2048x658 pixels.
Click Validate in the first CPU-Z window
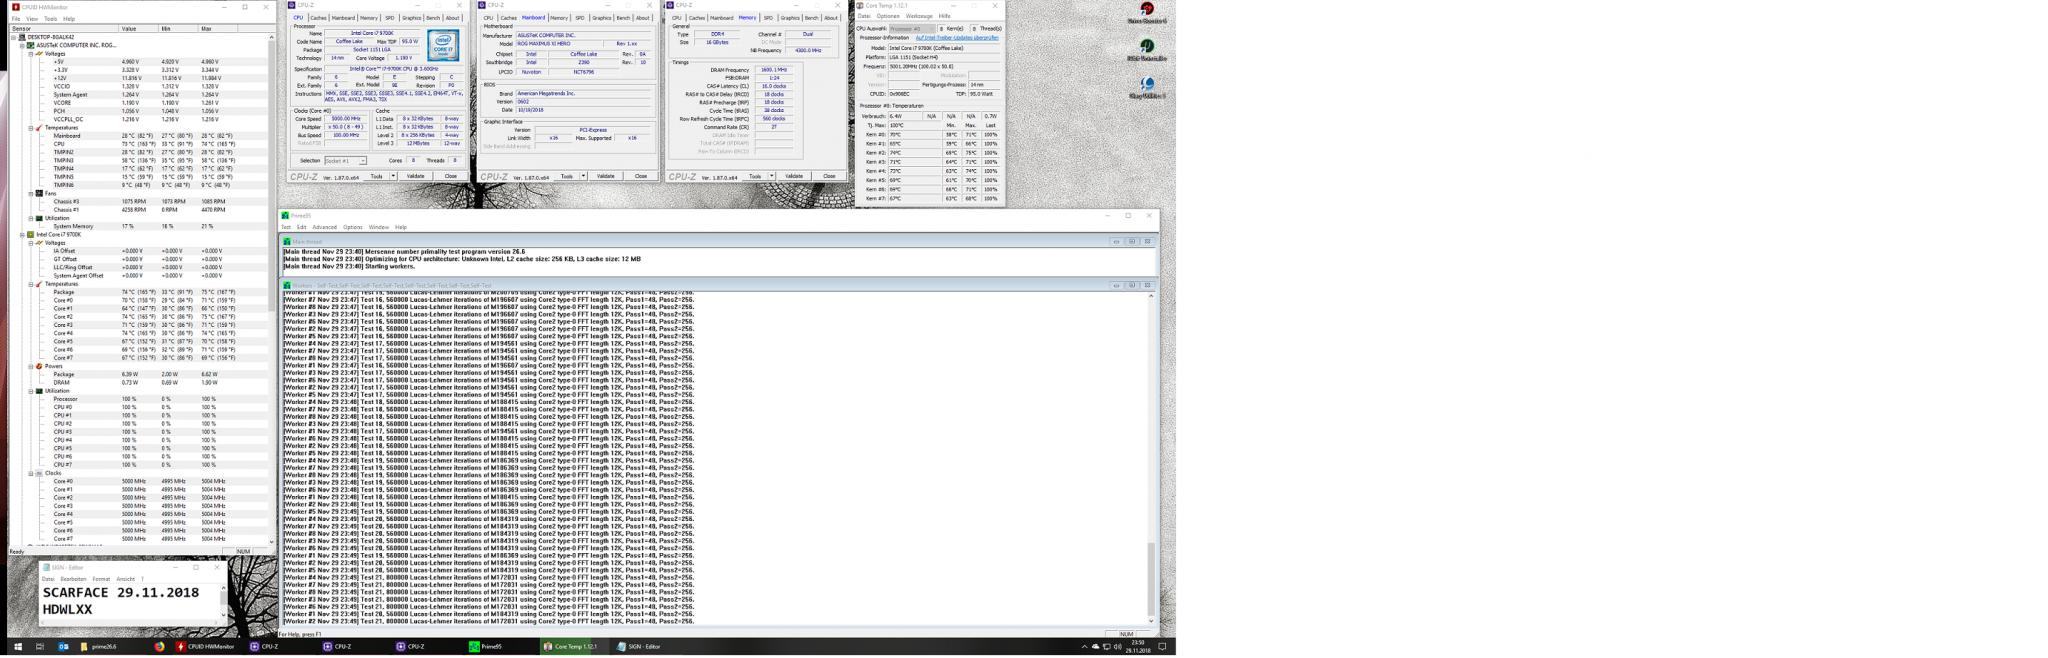click(416, 176)
